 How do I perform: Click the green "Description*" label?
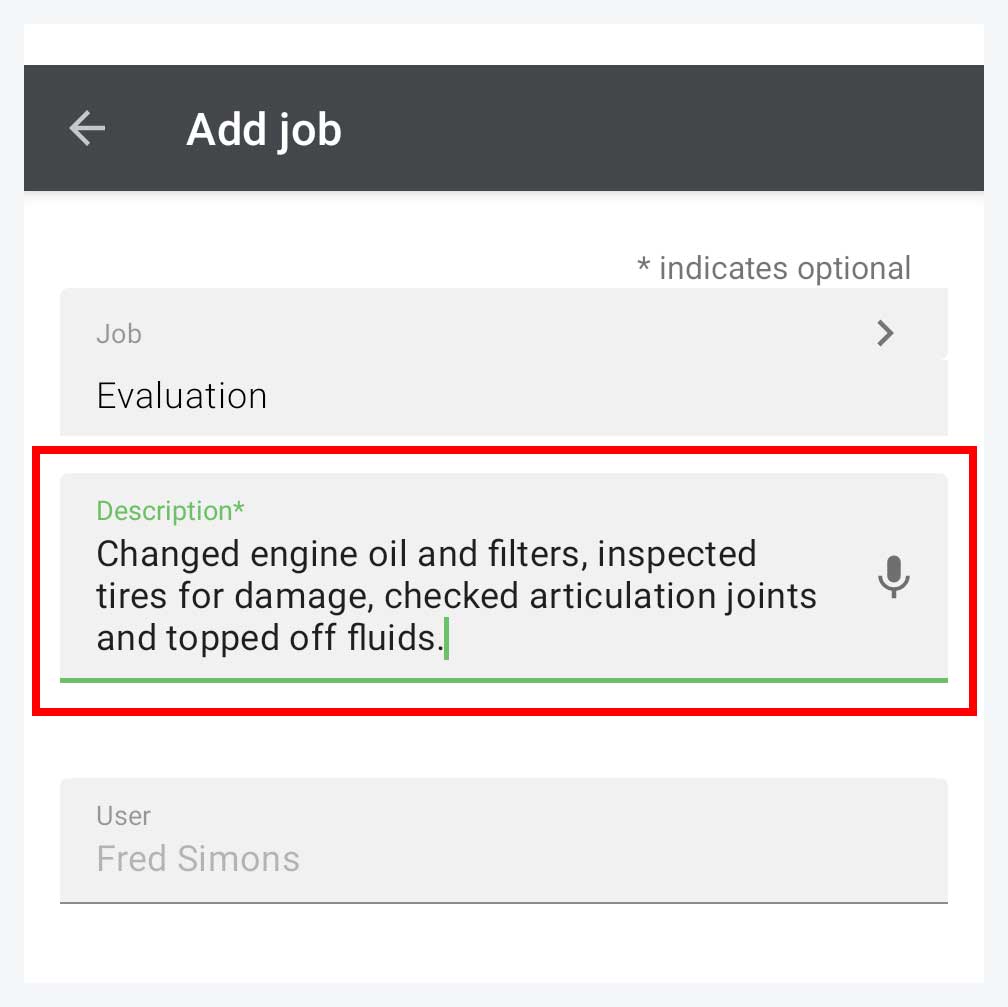click(170, 511)
